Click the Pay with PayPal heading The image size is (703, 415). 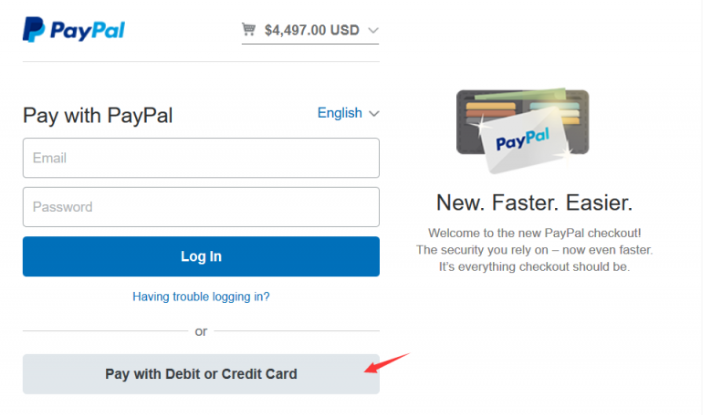point(98,116)
